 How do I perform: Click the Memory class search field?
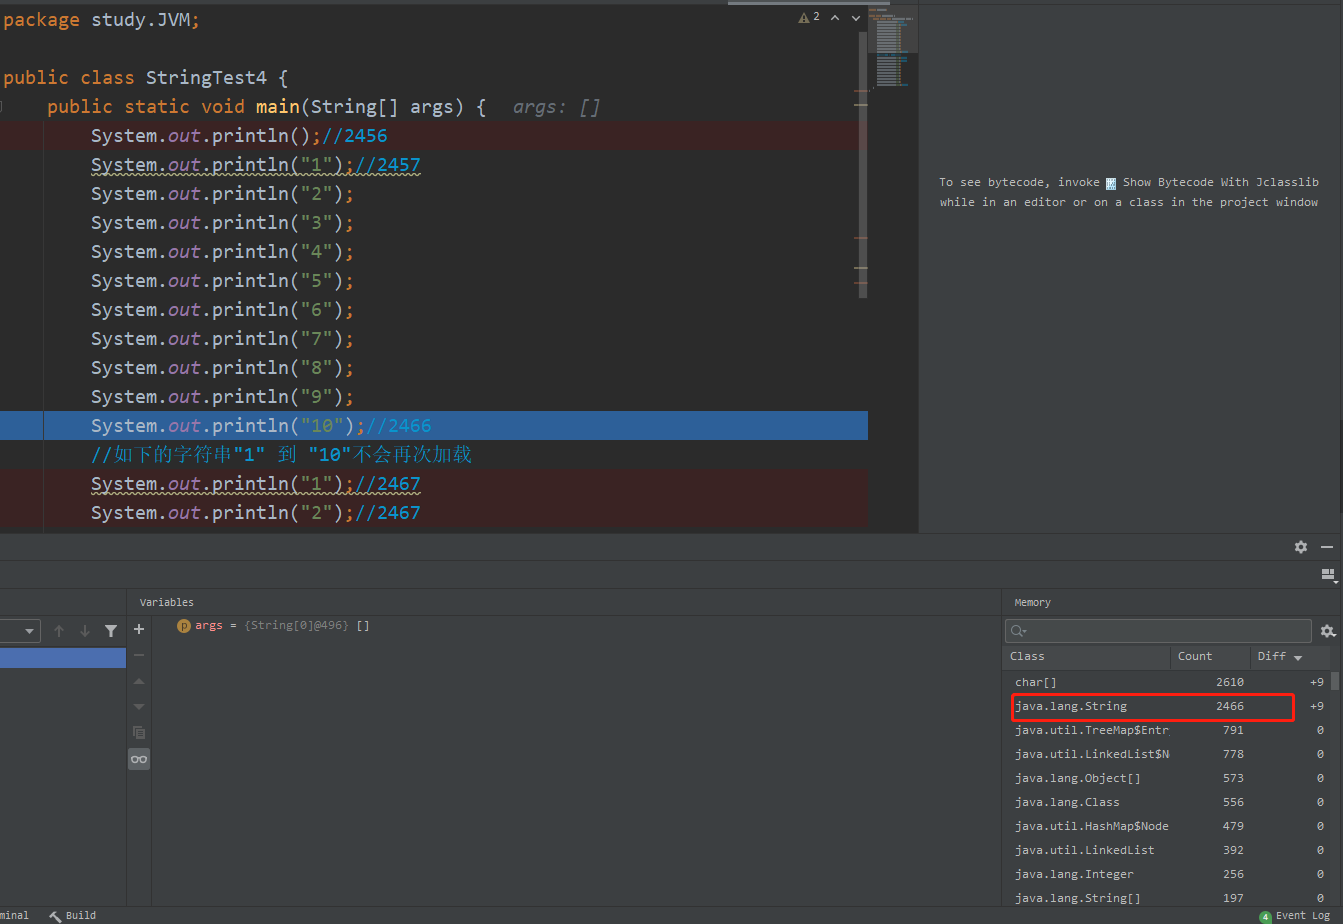(x=1158, y=631)
